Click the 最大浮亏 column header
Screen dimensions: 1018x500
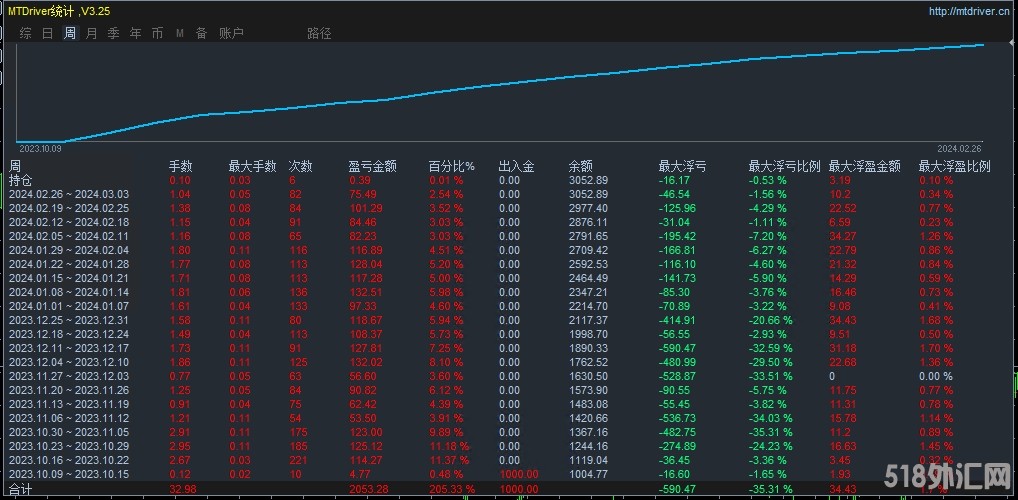point(682,167)
